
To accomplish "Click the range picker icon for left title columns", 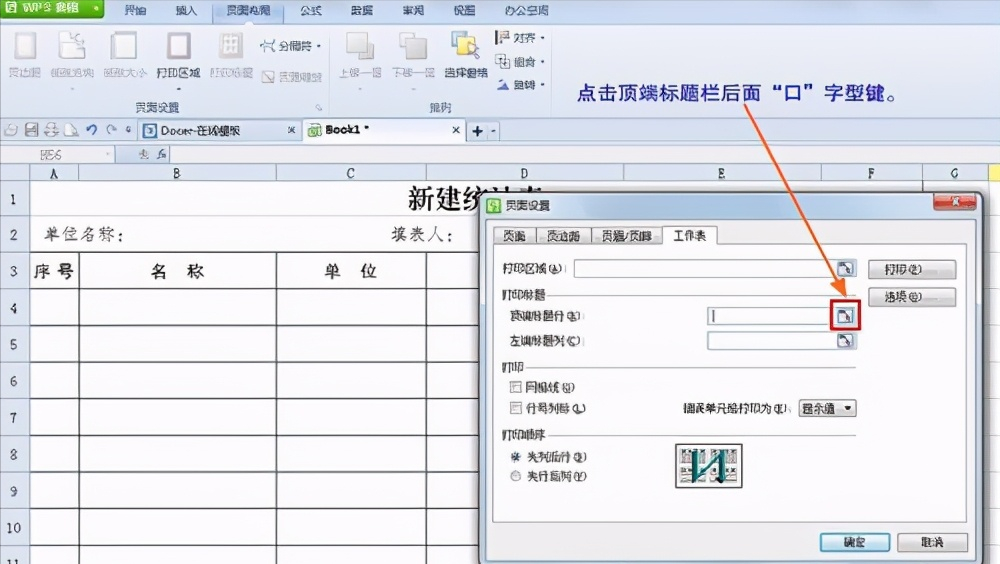I will point(845,341).
